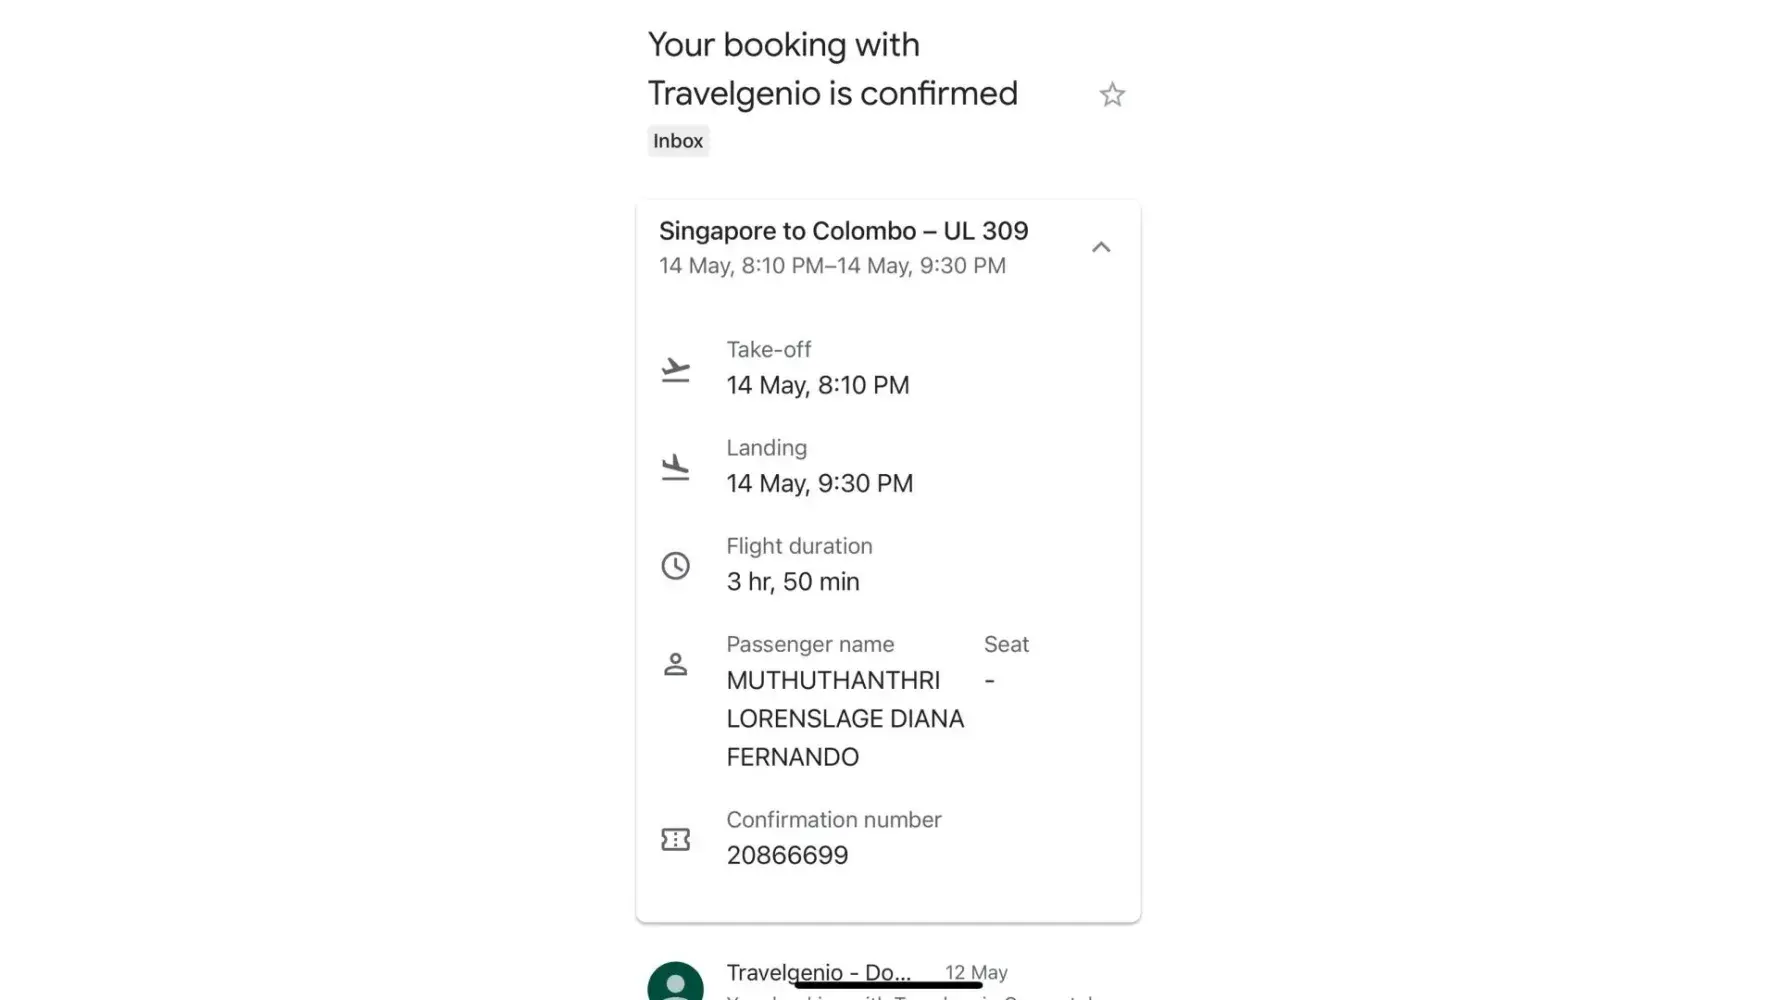Click the confirmation ticket icon

pyautogui.click(x=676, y=839)
